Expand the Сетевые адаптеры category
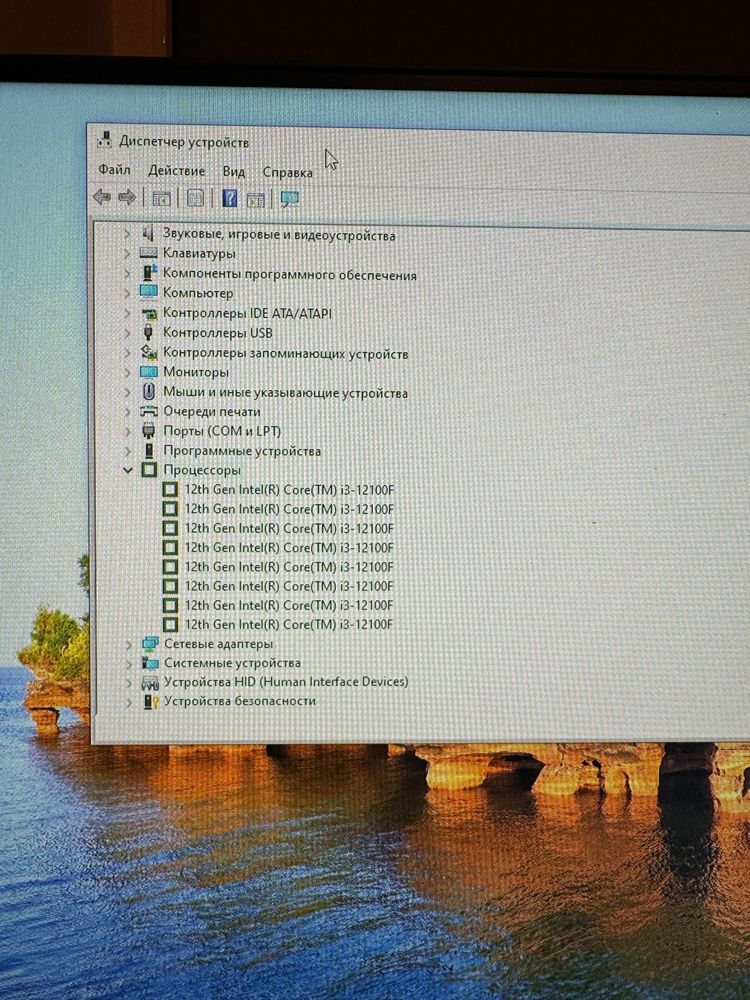Screen dimensions: 750x1000 pos(129,644)
